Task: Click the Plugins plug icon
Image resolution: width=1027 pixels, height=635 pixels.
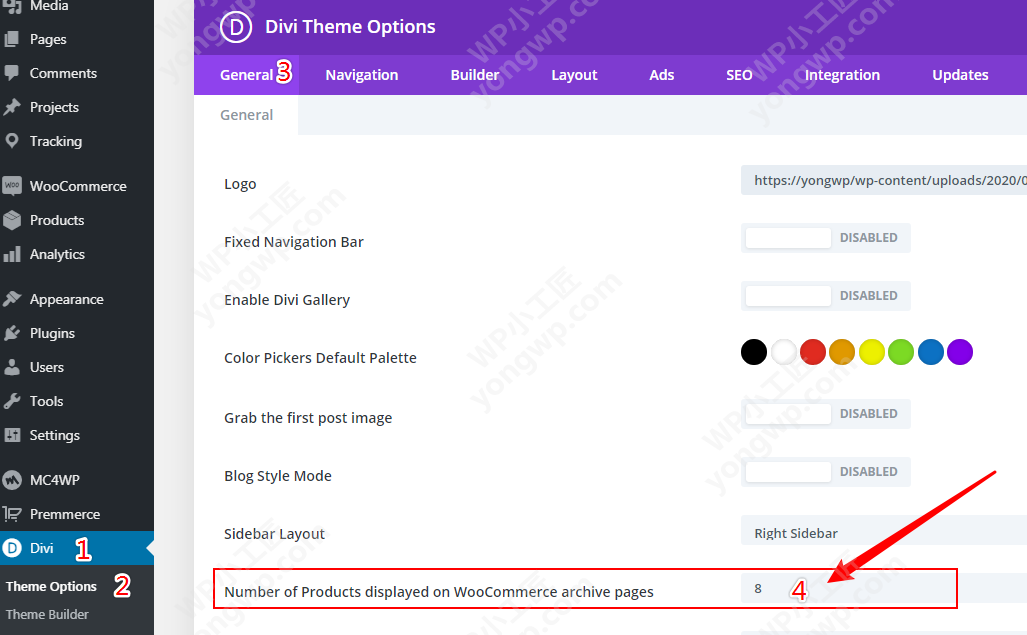Action: pyautogui.click(x=12, y=333)
